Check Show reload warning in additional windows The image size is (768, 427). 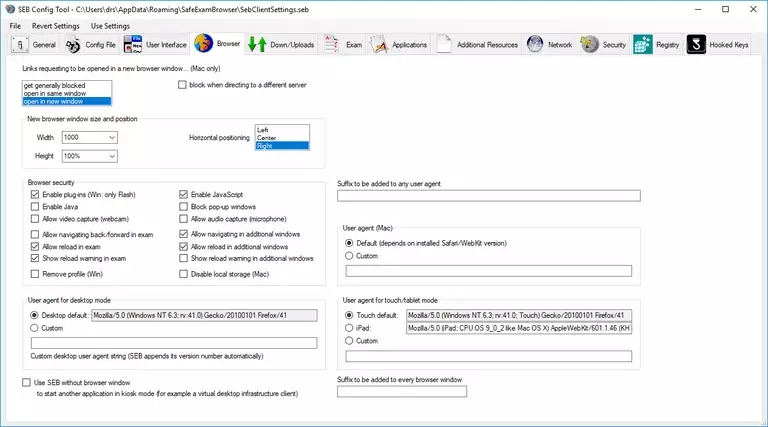coord(183,258)
